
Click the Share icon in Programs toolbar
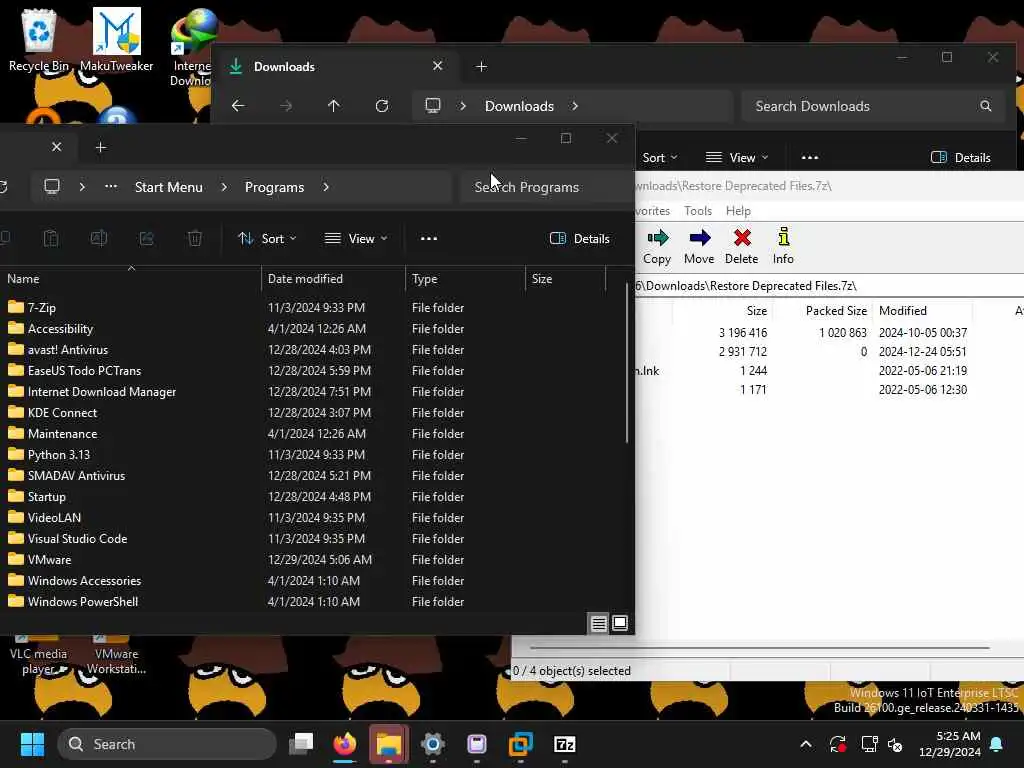pos(146,238)
